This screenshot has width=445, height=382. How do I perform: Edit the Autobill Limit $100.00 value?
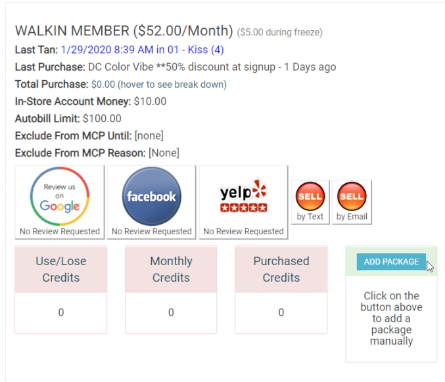pyautogui.click(x=102, y=118)
